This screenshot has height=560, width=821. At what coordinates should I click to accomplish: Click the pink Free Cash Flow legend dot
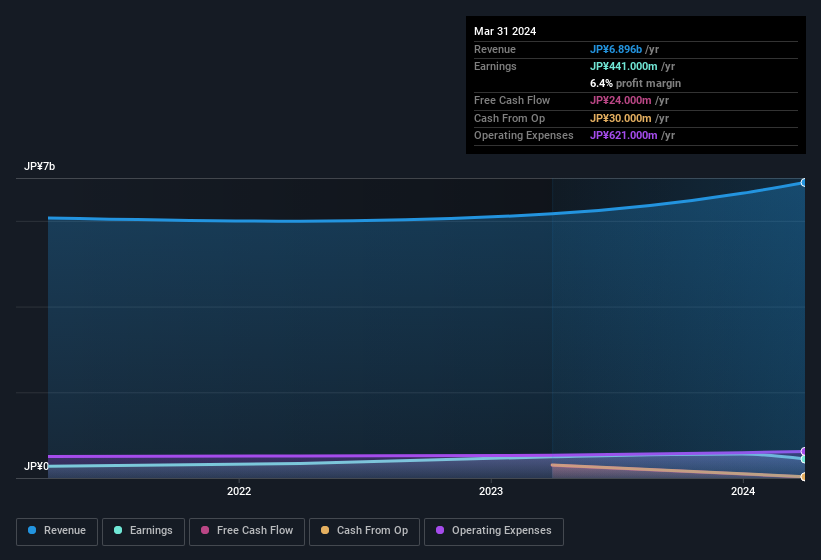click(205, 530)
